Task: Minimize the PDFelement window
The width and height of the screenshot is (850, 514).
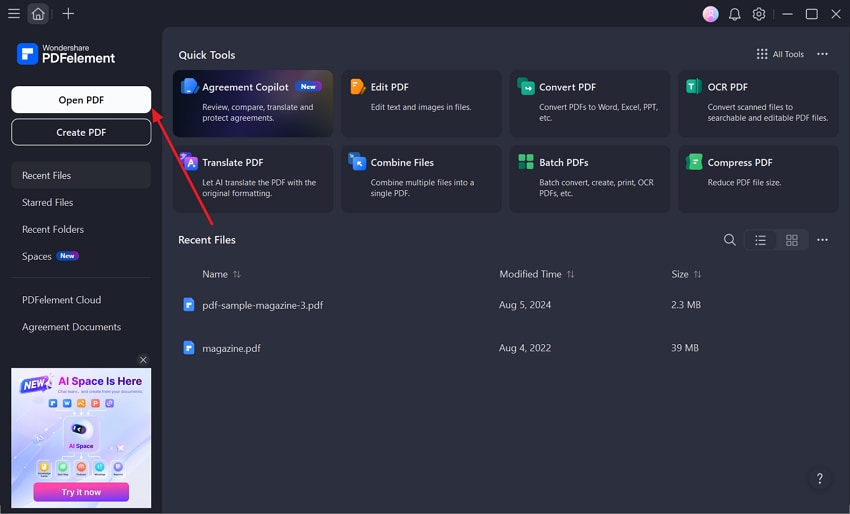Action: [788, 14]
